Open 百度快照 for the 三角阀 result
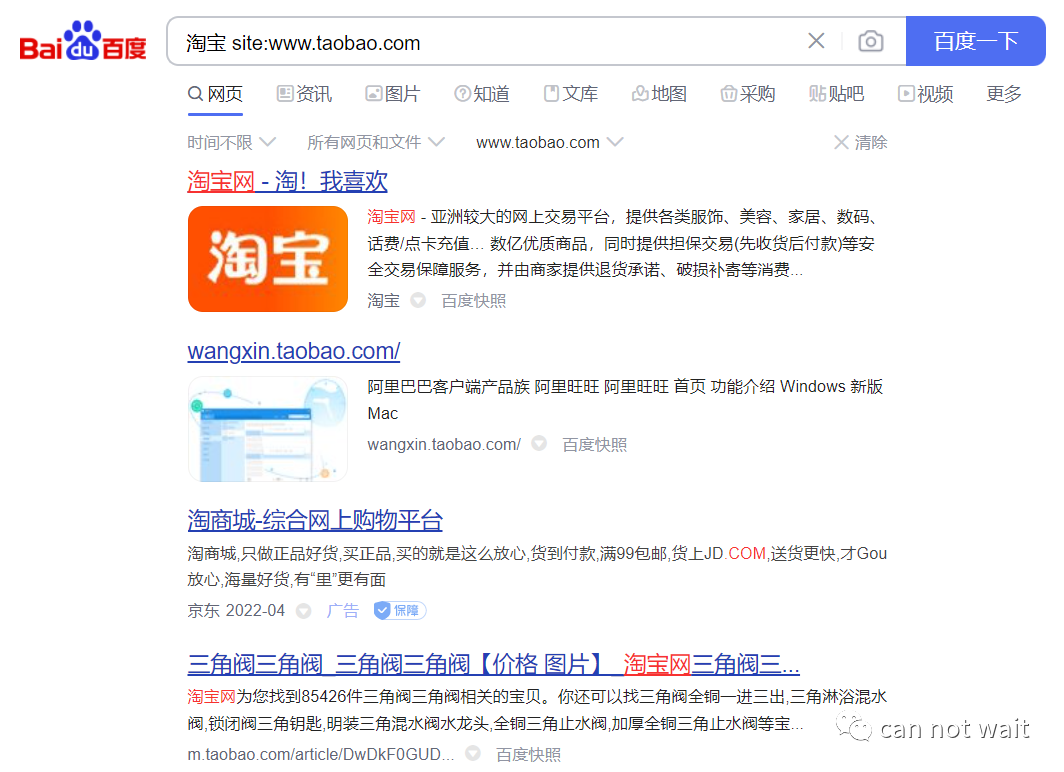1064x772 pixels. click(x=529, y=754)
